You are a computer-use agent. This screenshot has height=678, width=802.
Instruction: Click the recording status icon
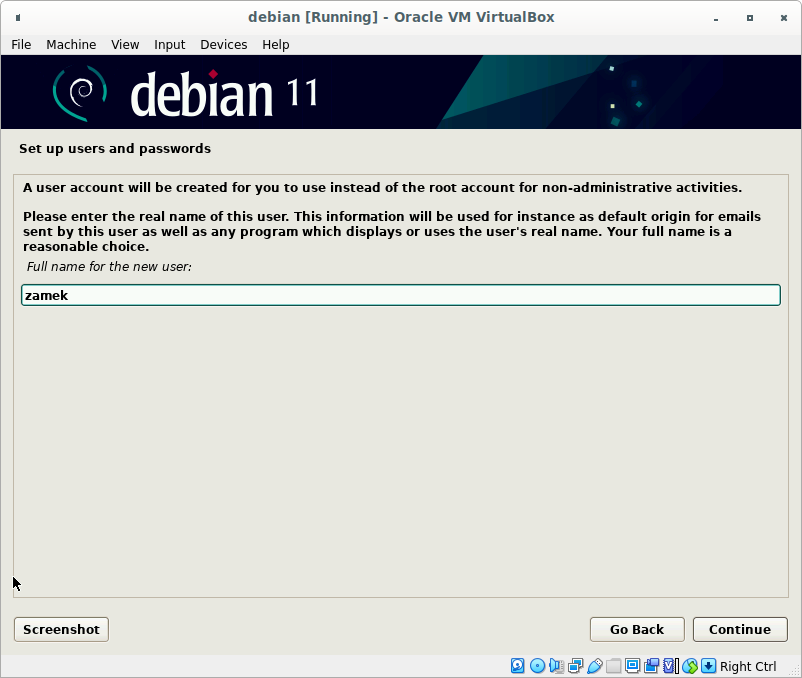point(651,666)
